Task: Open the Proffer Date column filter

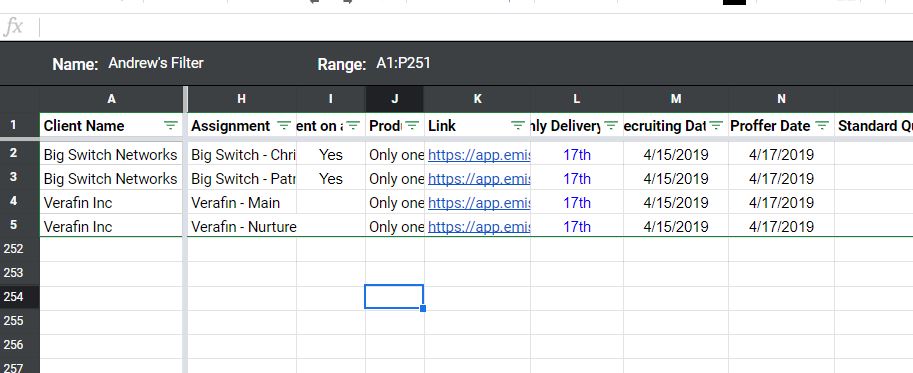Action: [x=822, y=126]
